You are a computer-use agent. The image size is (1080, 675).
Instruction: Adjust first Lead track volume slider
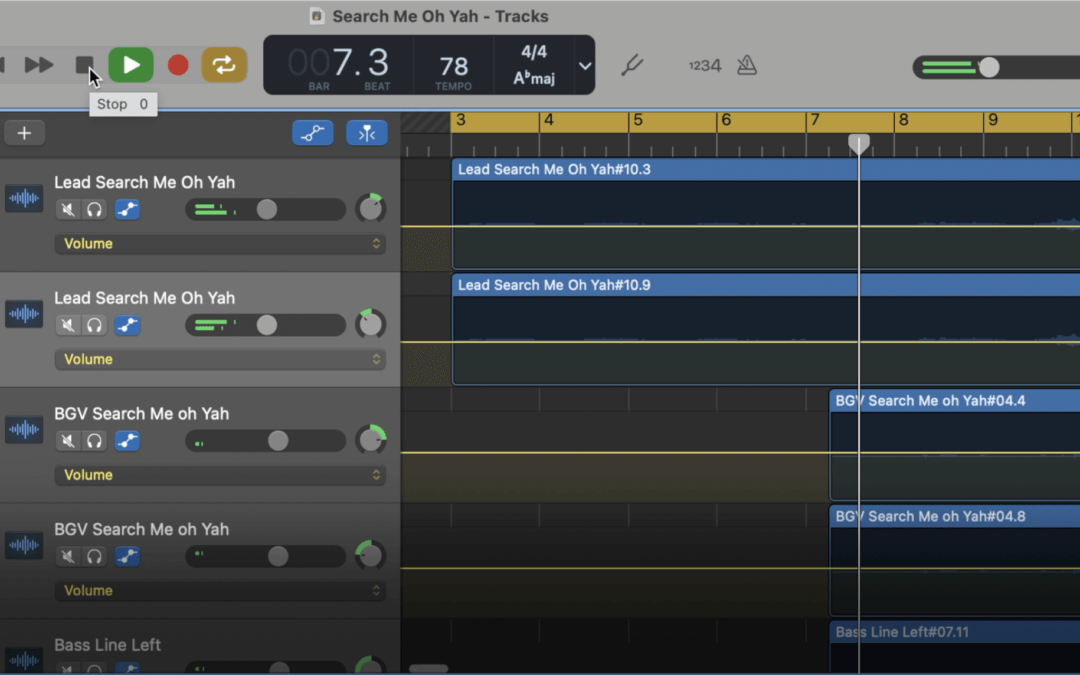267,209
